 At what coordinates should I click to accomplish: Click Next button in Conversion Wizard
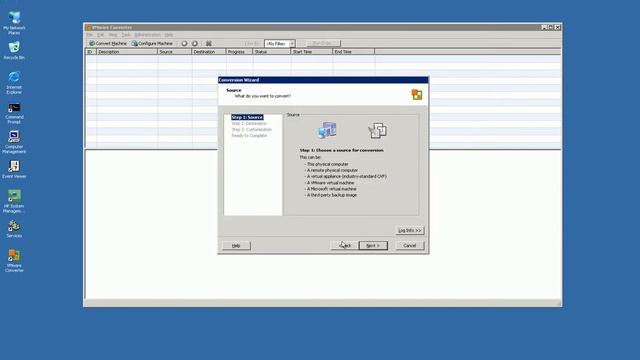(373, 246)
